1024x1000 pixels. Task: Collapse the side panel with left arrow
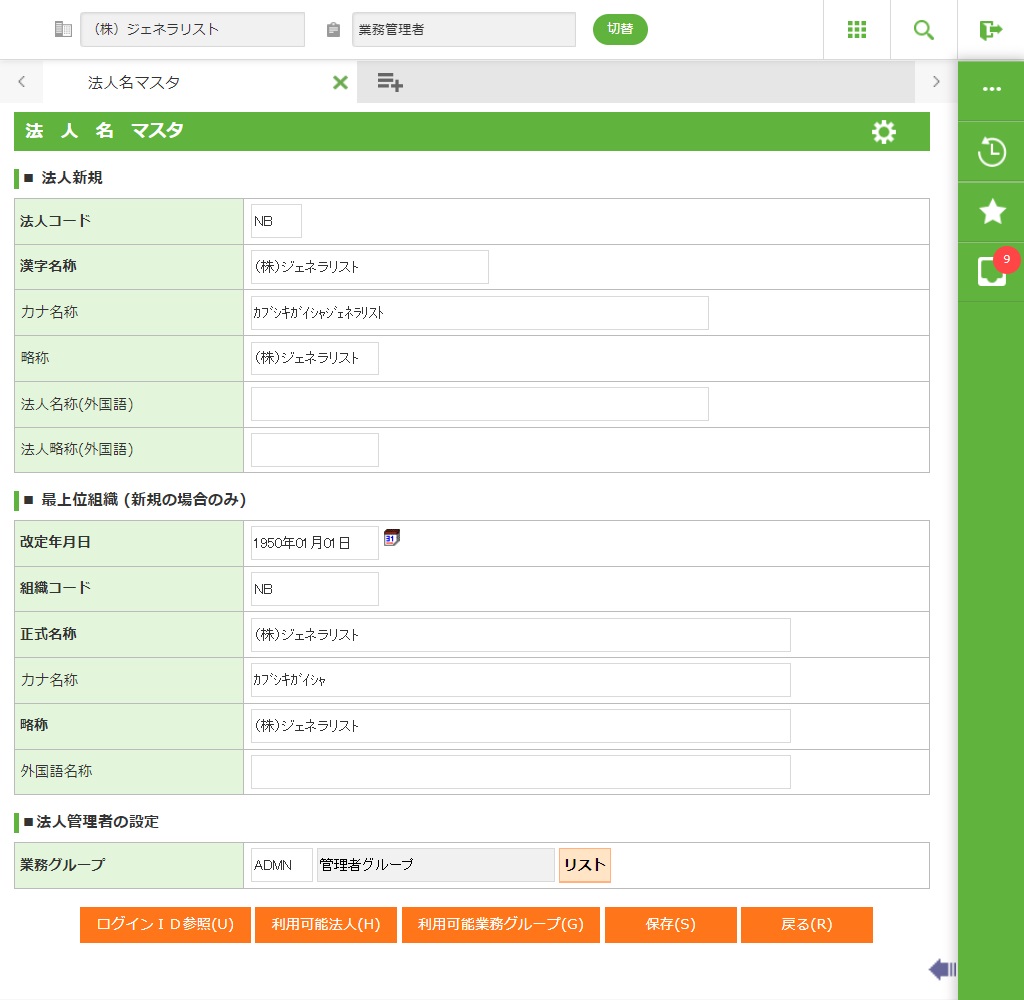942,968
